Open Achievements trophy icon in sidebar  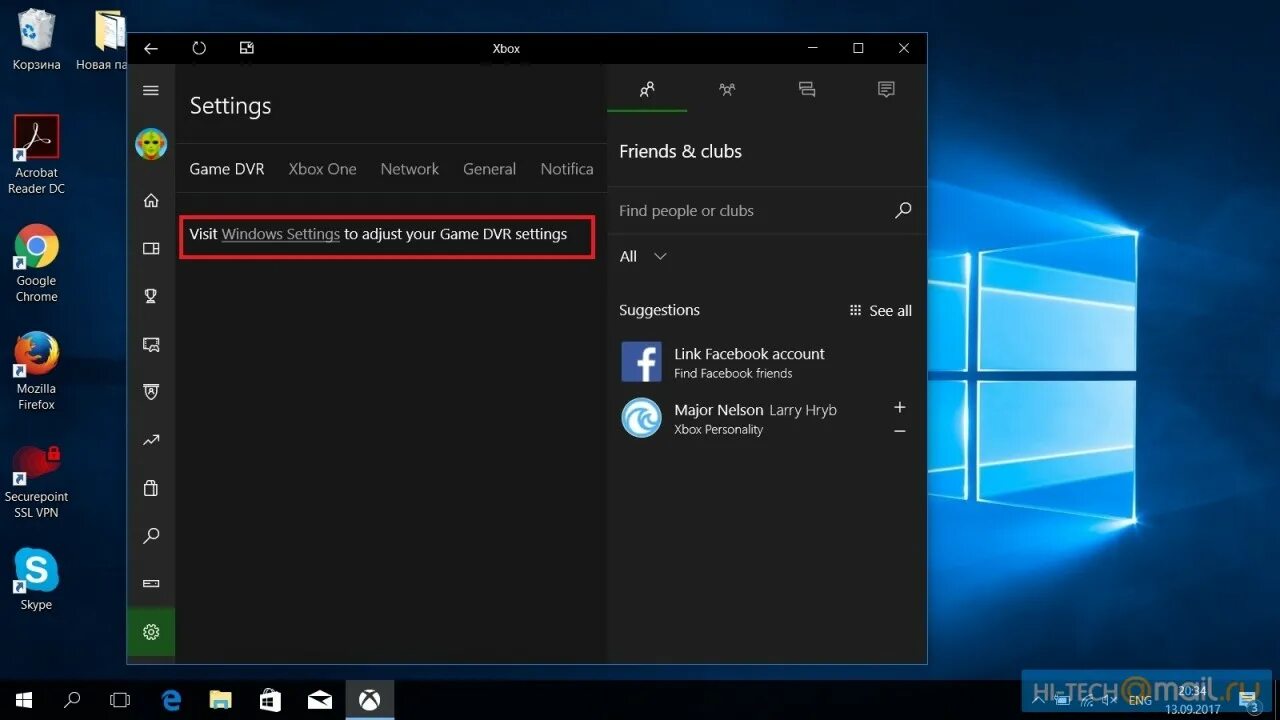coord(151,296)
